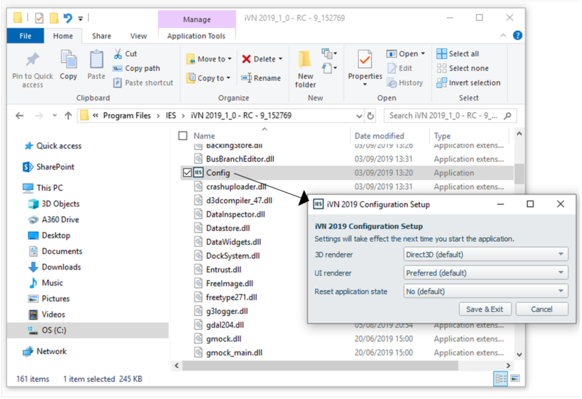Viewport: 582px width, 399px height.
Task: Sort by the Type column header
Action: tap(442, 136)
